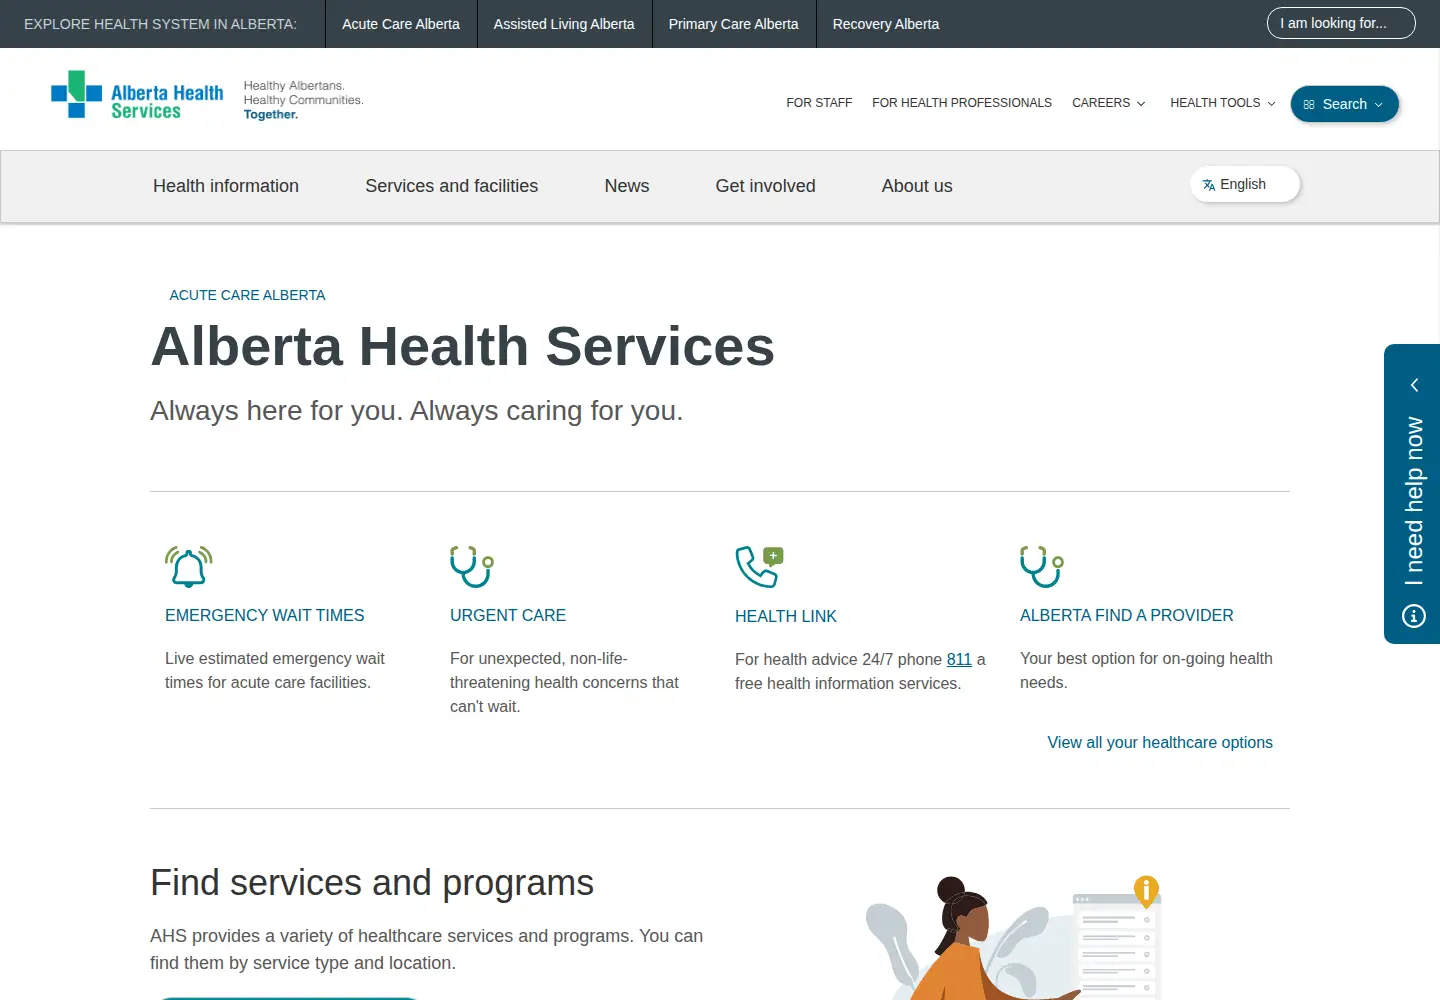Viewport: 1440px width, 1000px height.
Task: Click the woman illustration thumbnail
Action: (x=1013, y=938)
